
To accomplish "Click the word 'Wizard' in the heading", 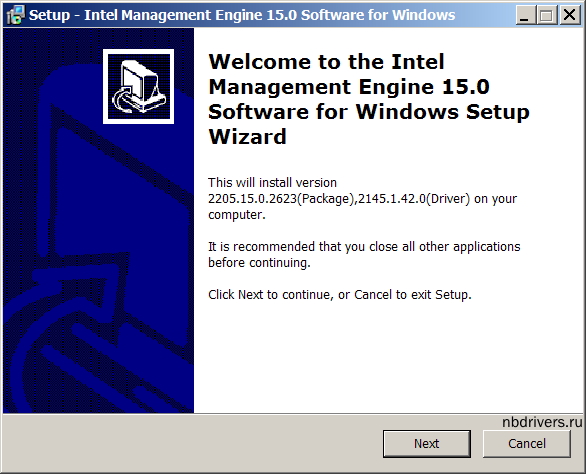I will 247,137.
